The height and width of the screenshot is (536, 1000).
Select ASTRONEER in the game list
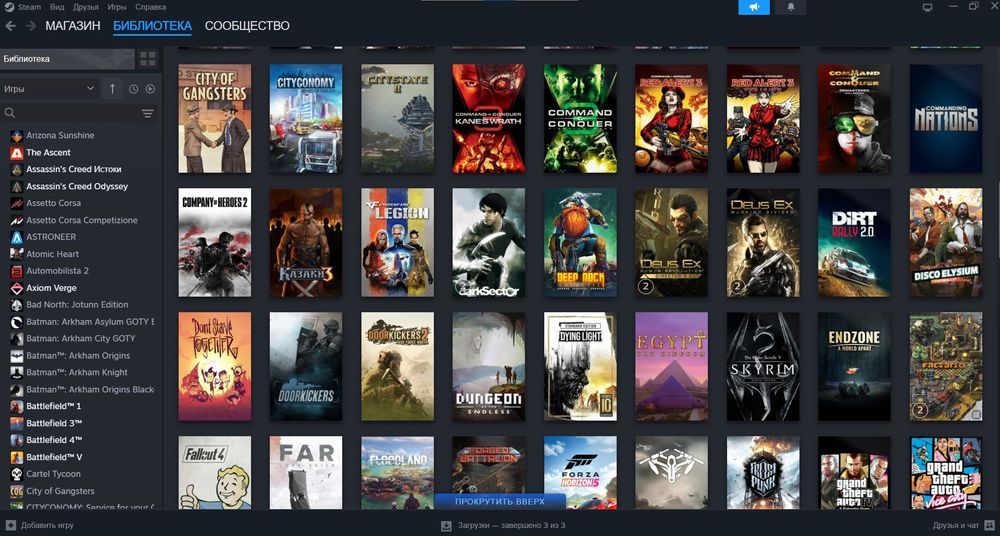51,237
